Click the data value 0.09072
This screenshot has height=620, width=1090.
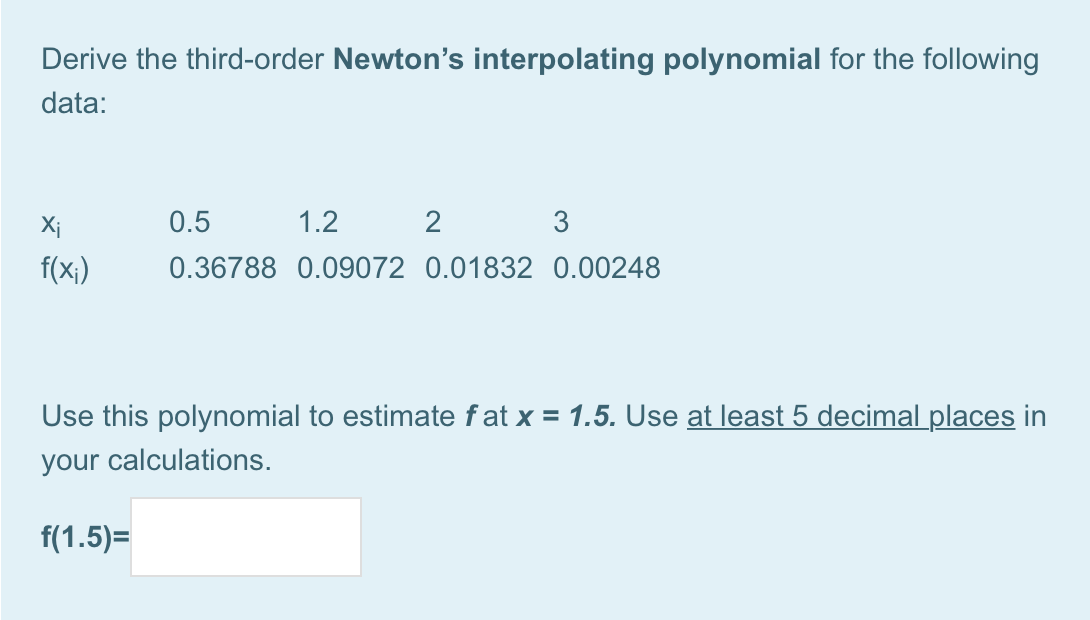(351, 268)
